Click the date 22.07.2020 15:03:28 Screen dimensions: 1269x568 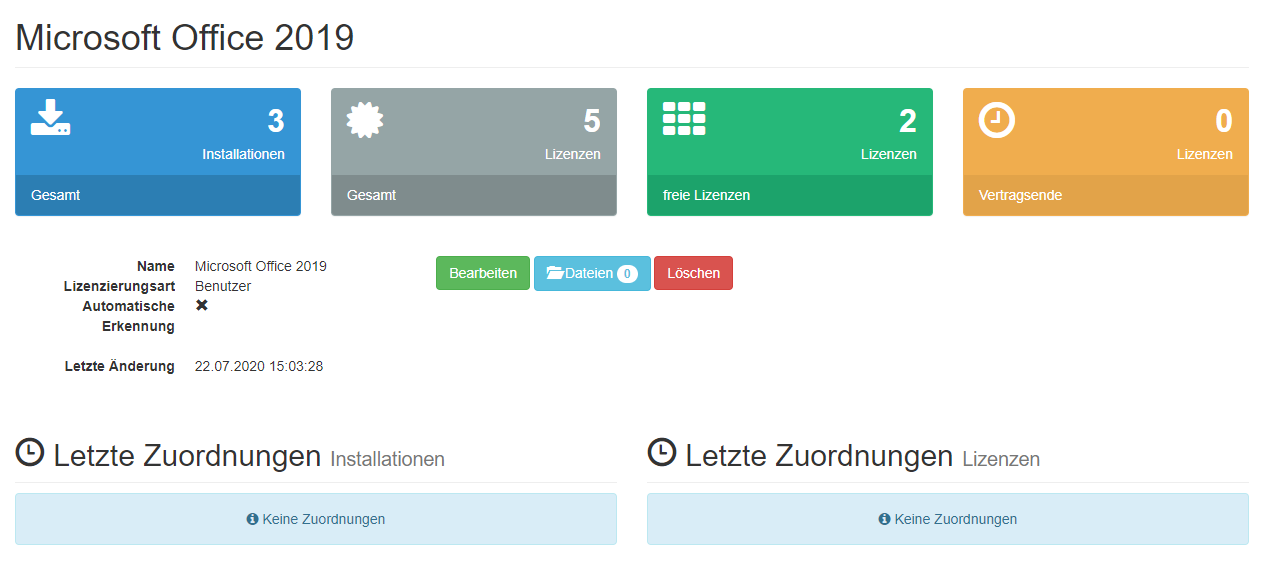pos(259,366)
